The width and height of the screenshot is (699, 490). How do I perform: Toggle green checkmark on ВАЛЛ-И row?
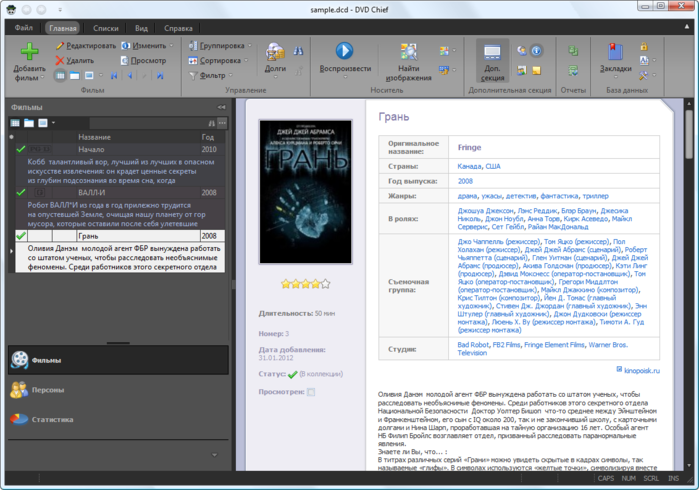[x=21, y=192]
